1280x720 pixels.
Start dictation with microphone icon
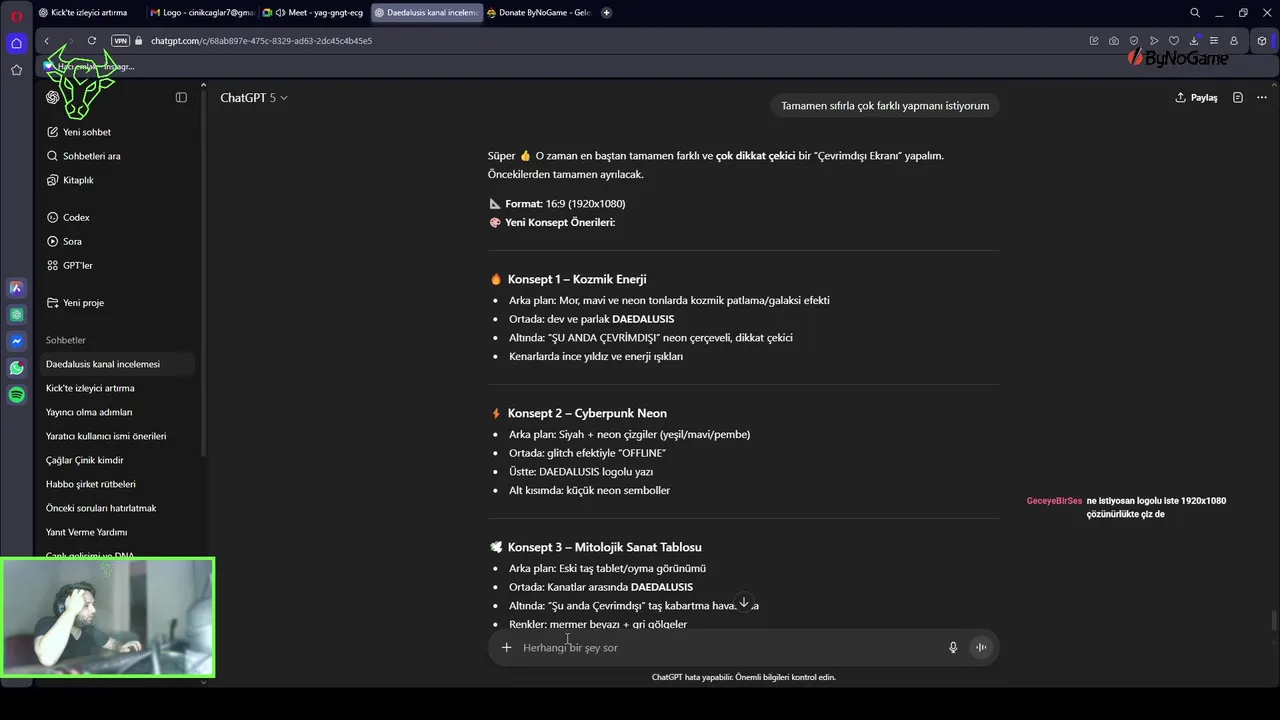click(x=953, y=648)
